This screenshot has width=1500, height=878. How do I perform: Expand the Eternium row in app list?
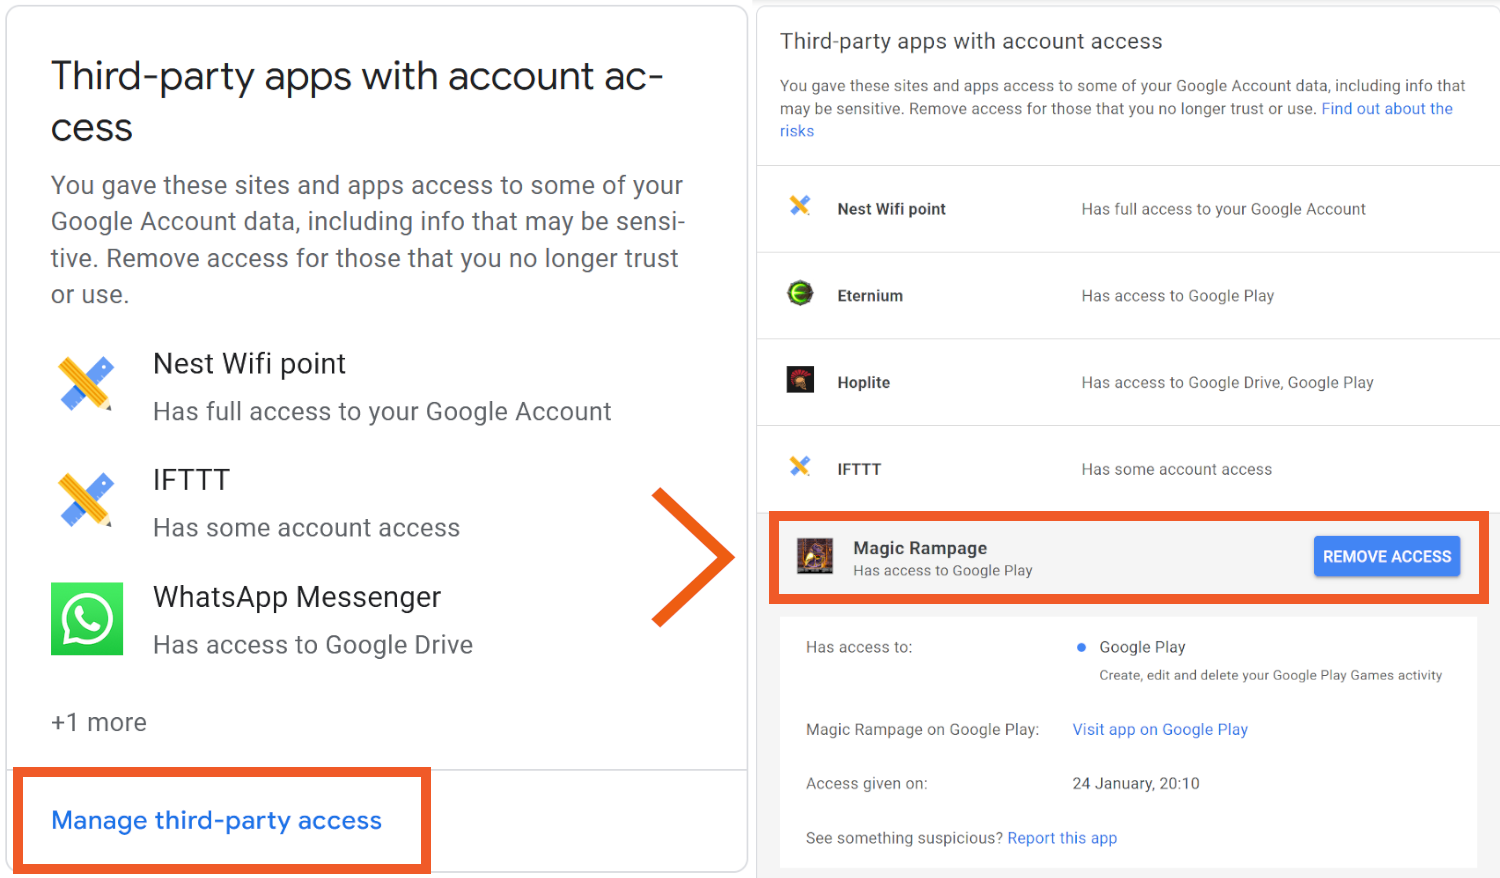tap(1128, 296)
